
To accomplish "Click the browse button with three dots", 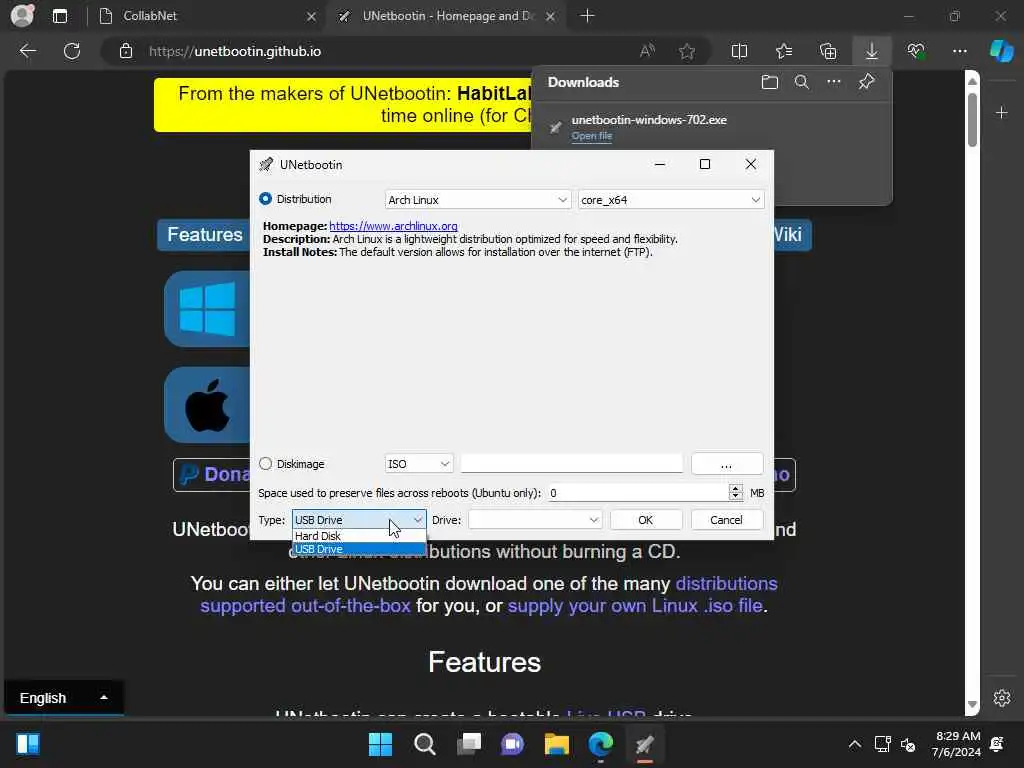I will (x=727, y=464).
